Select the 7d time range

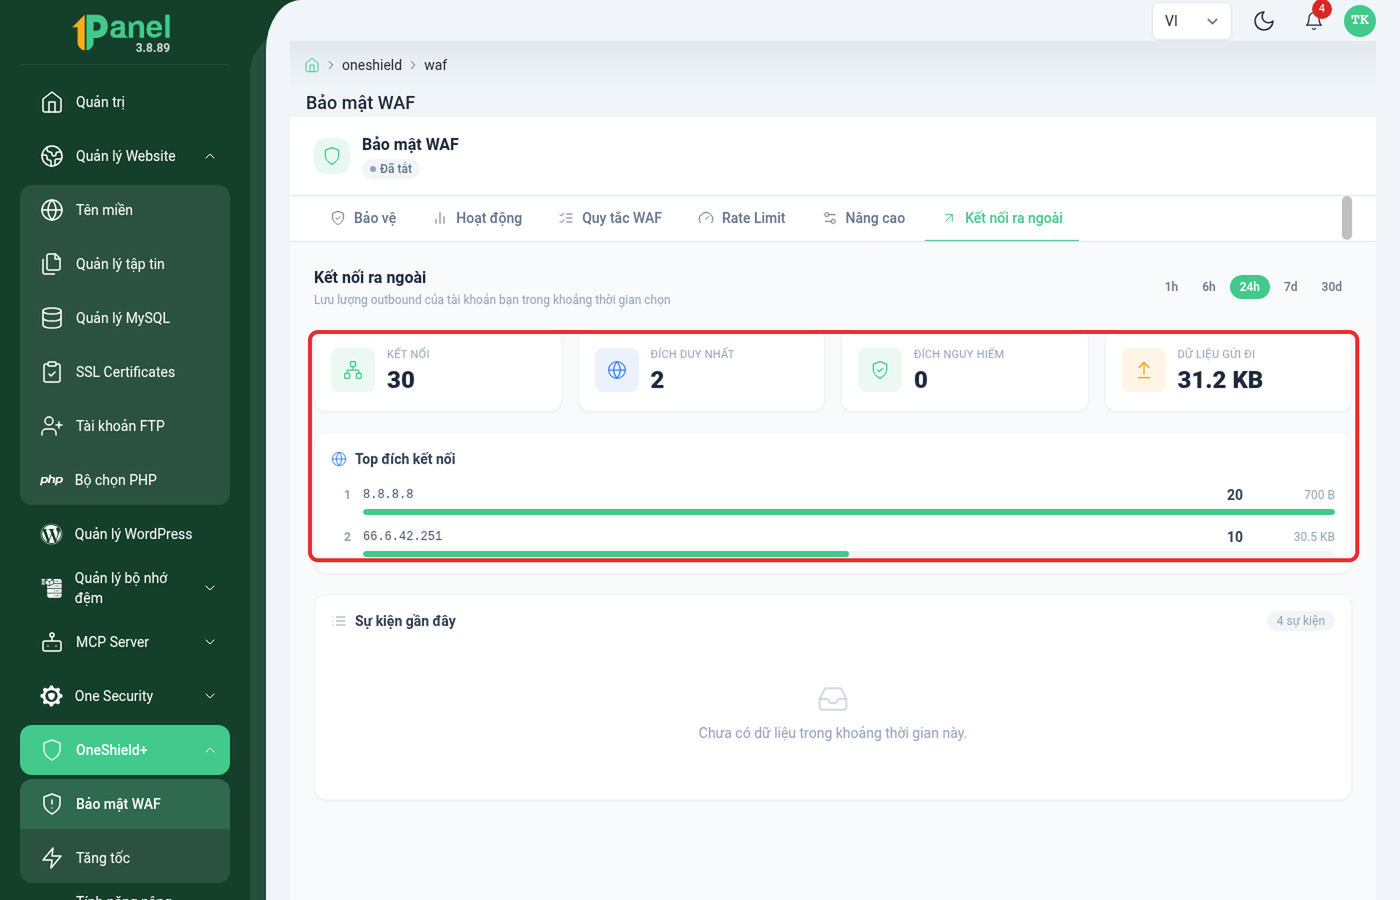1291,287
